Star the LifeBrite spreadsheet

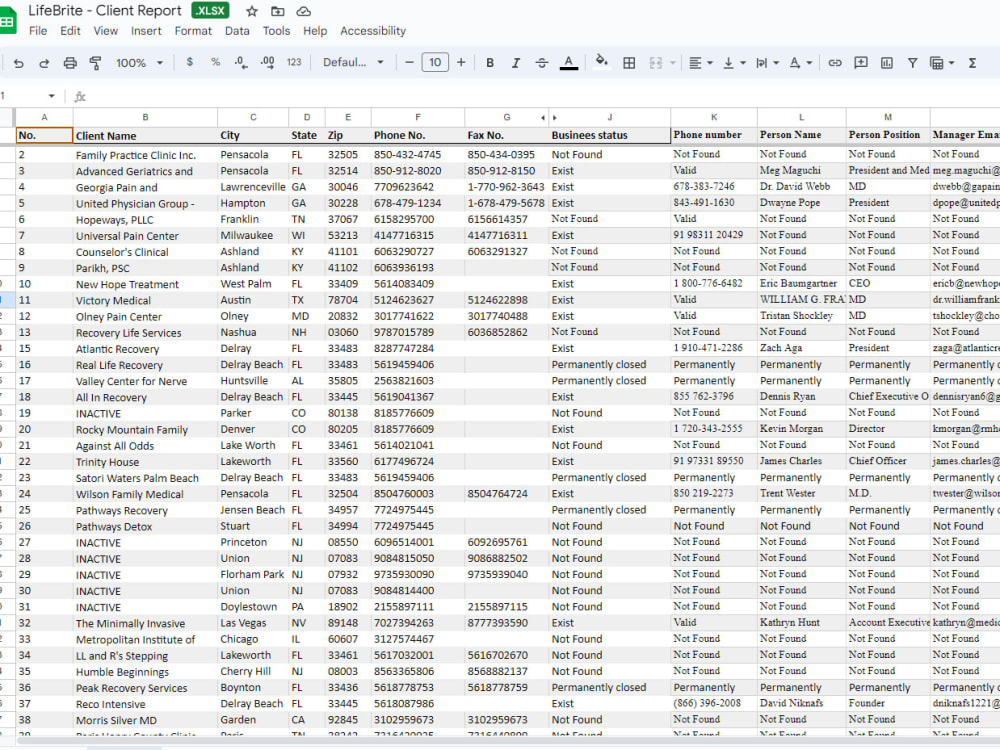251,11
